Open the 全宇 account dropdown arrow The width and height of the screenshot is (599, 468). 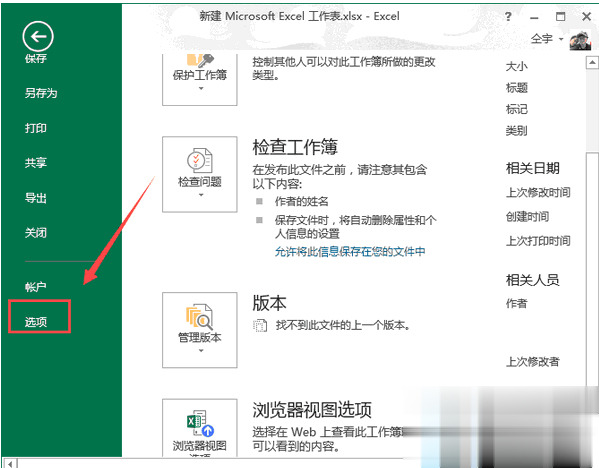pos(561,39)
